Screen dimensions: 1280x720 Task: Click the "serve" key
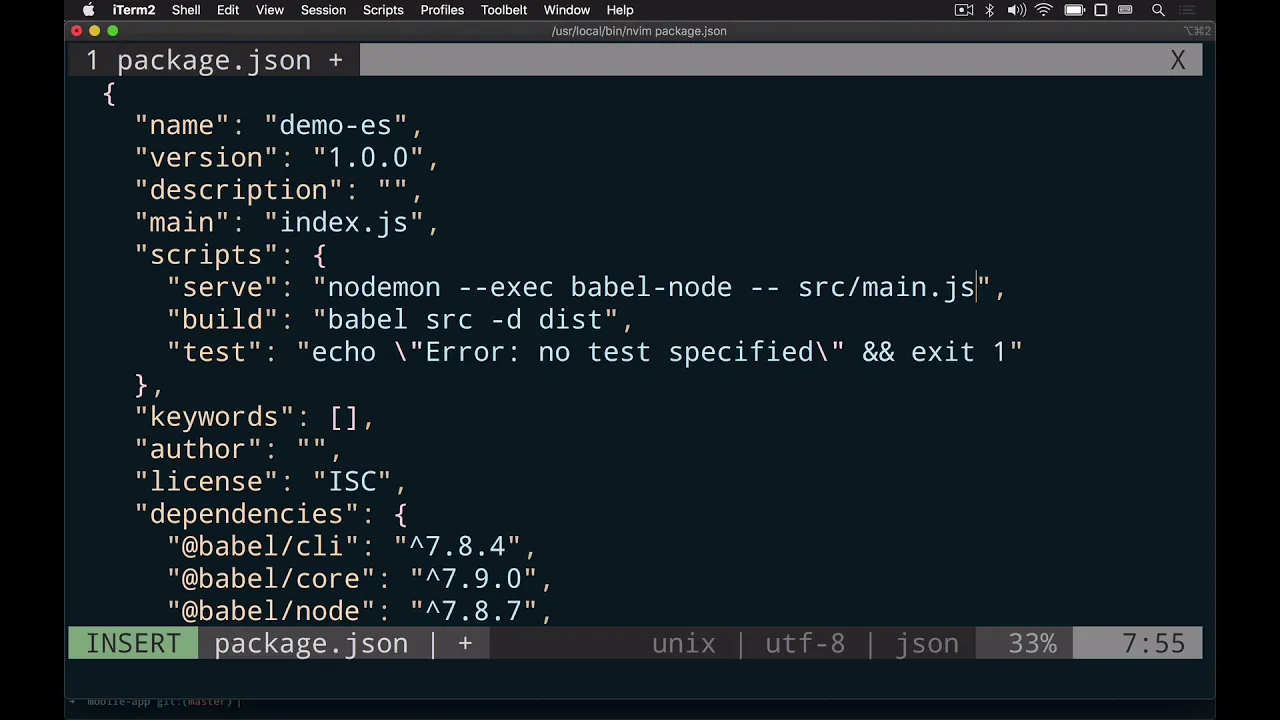(x=222, y=287)
